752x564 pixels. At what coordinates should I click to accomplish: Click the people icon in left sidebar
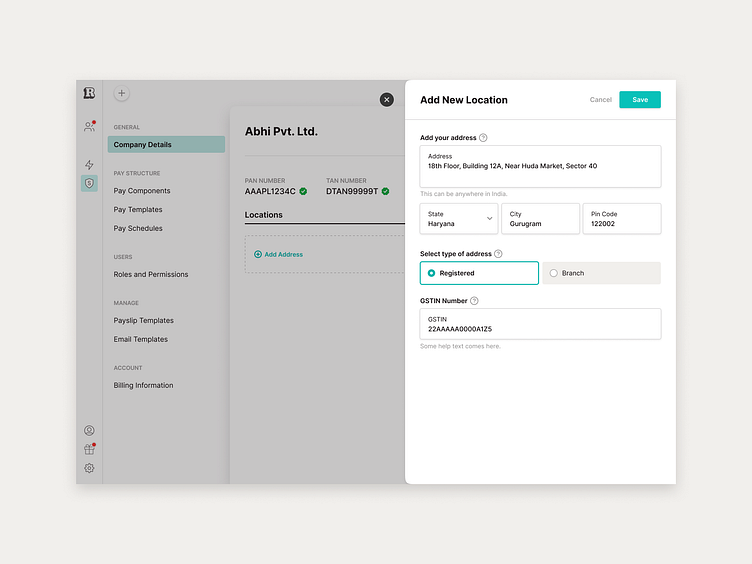pyautogui.click(x=89, y=127)
